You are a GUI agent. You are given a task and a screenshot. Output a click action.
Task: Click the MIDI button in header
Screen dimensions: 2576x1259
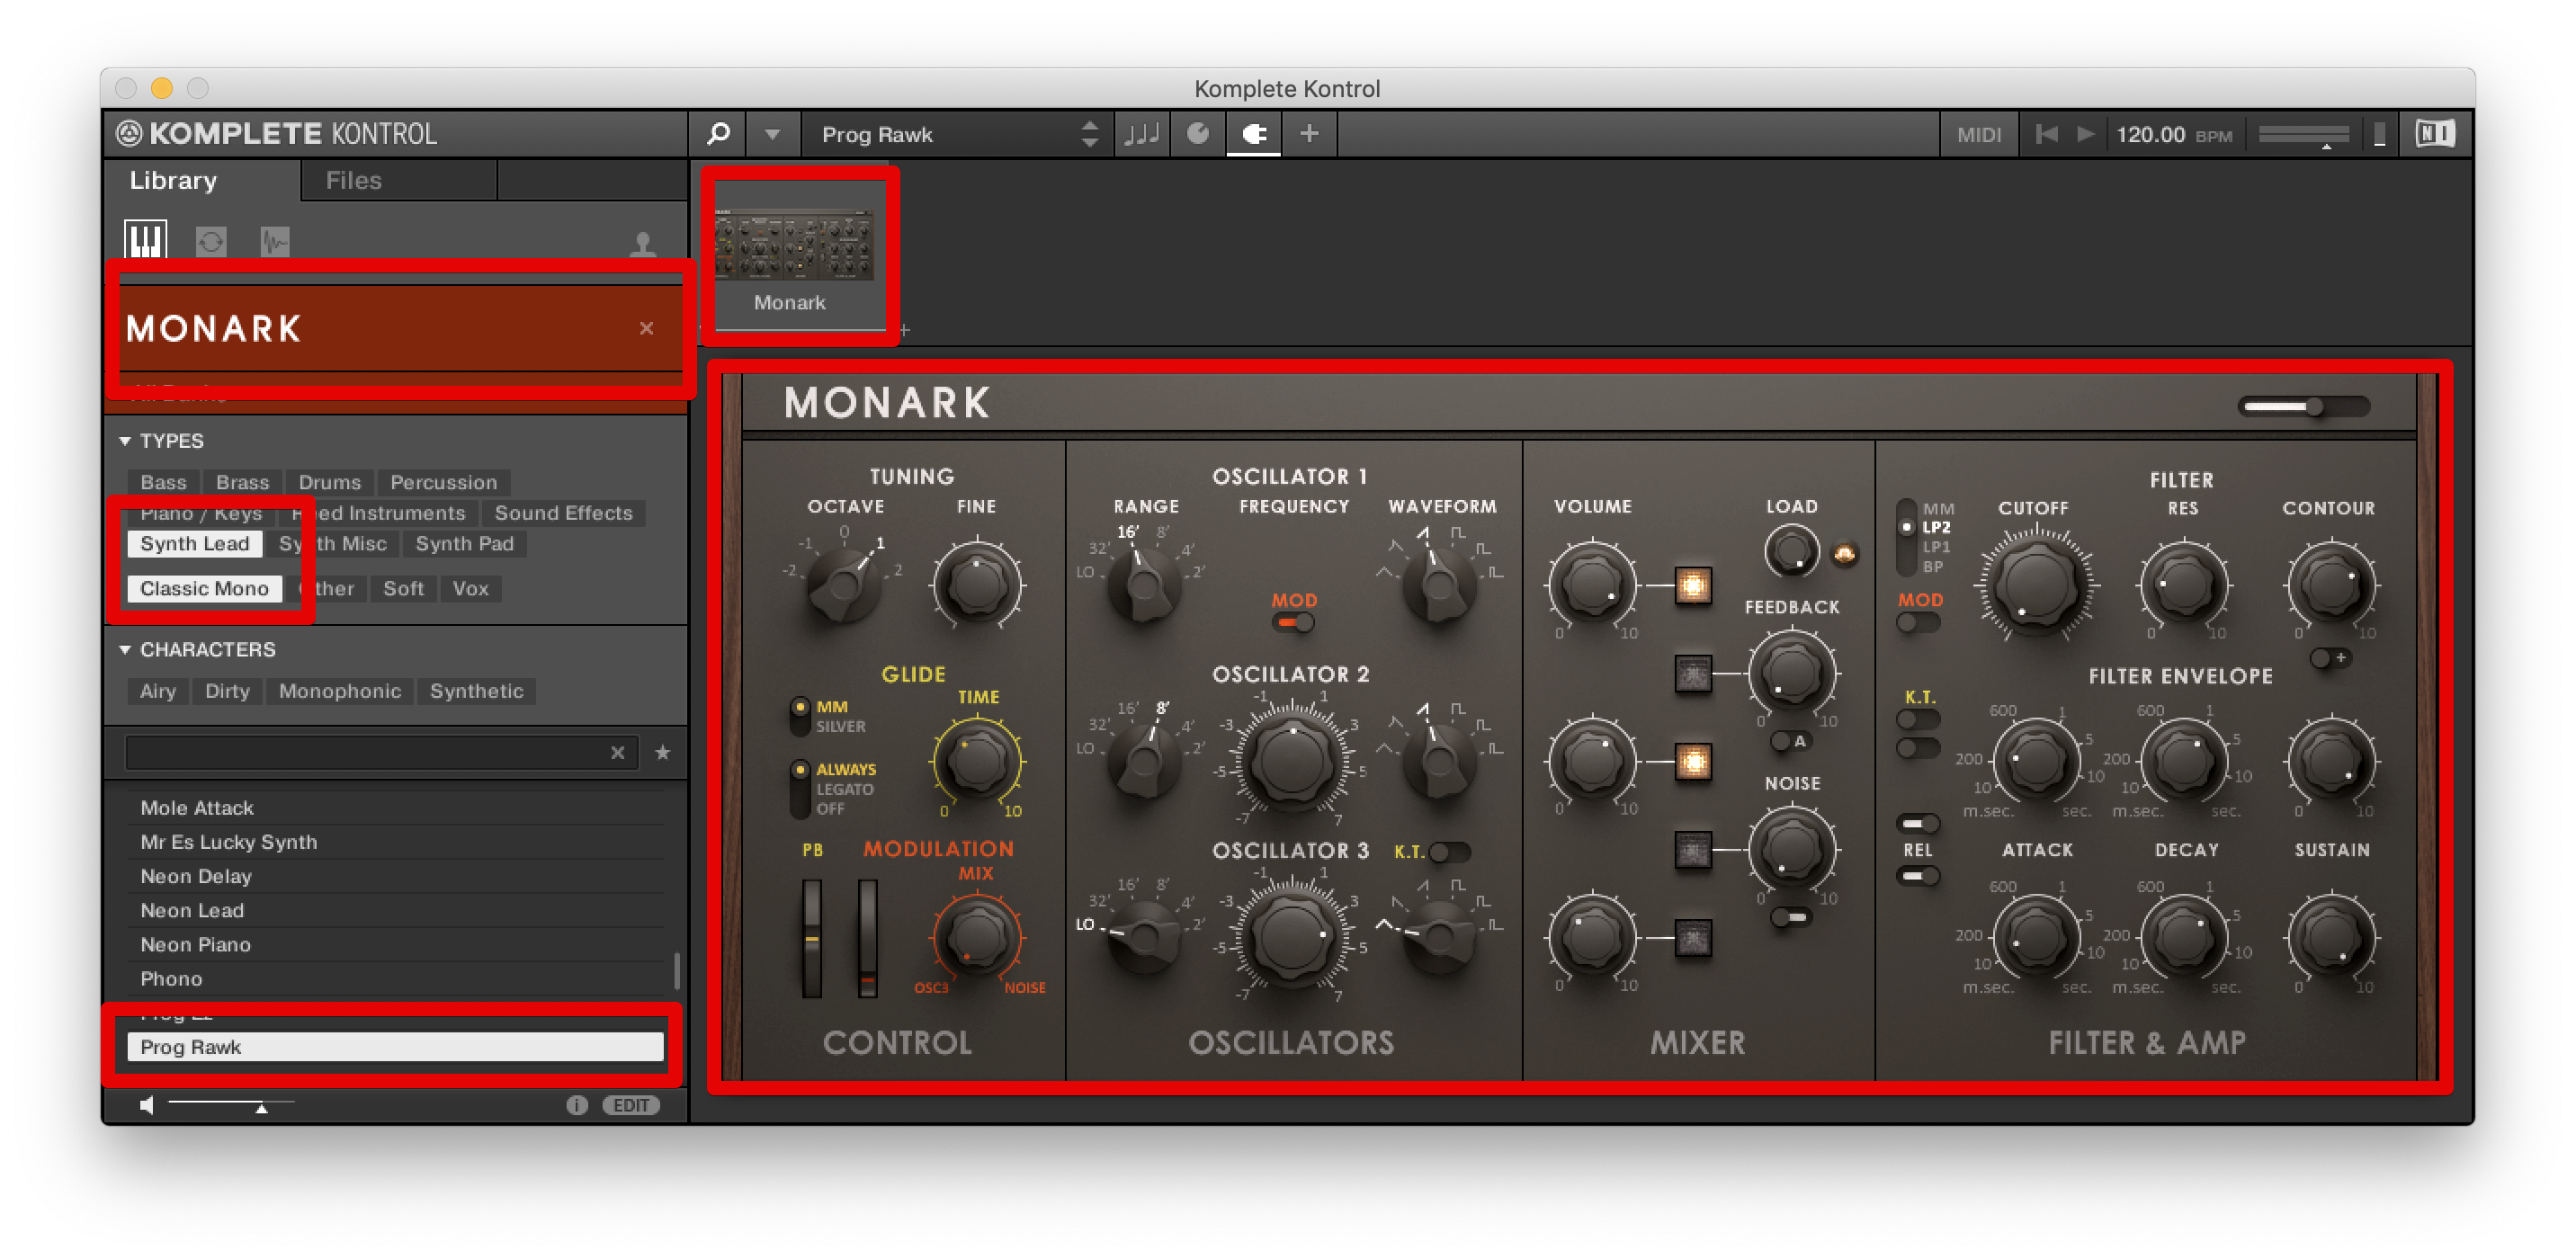[x=1978, y=135]
